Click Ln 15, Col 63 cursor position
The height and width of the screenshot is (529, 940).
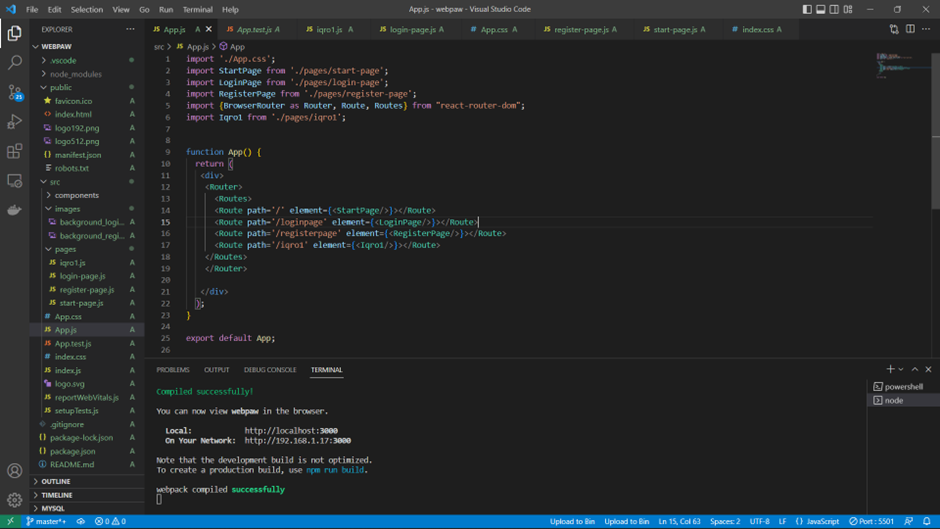tap(679, 522)
